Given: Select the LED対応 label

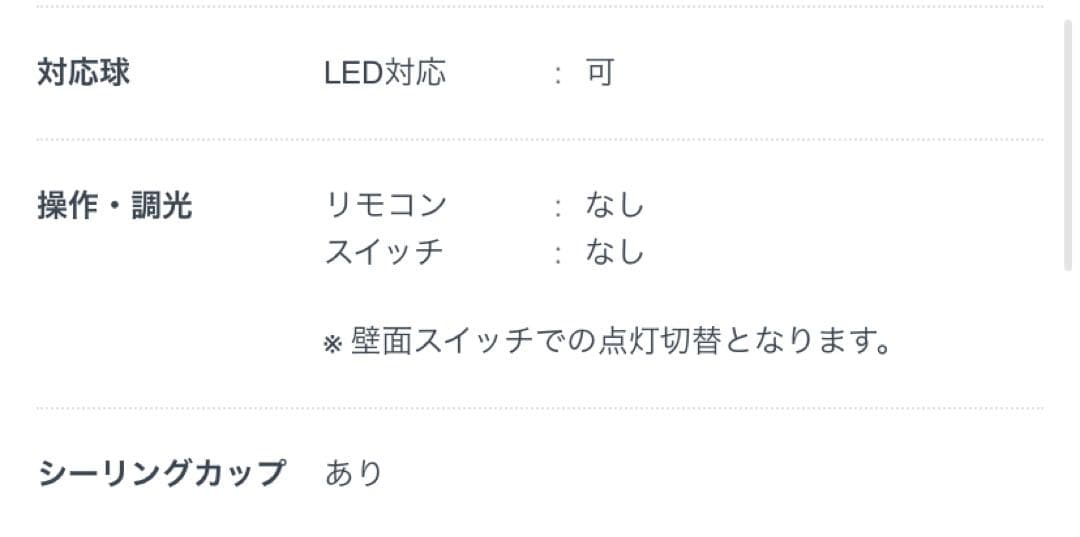Looking at the screenshot, I should click(x=385, y=73).
